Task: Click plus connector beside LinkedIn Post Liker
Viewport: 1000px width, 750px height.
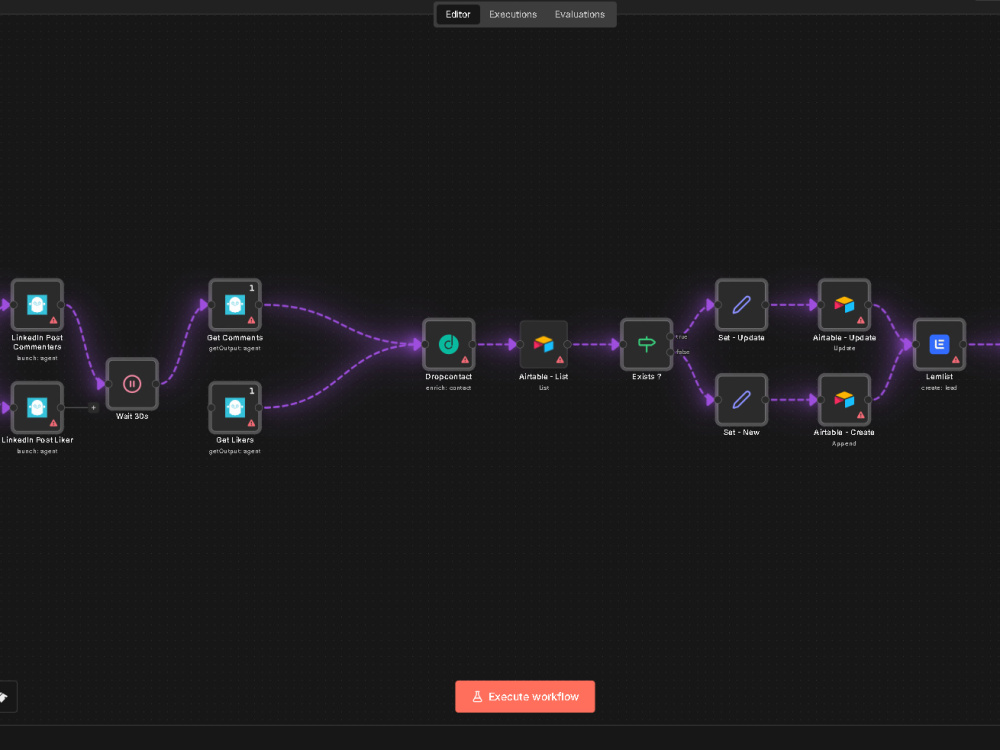Action: click(x=93, y=408)
